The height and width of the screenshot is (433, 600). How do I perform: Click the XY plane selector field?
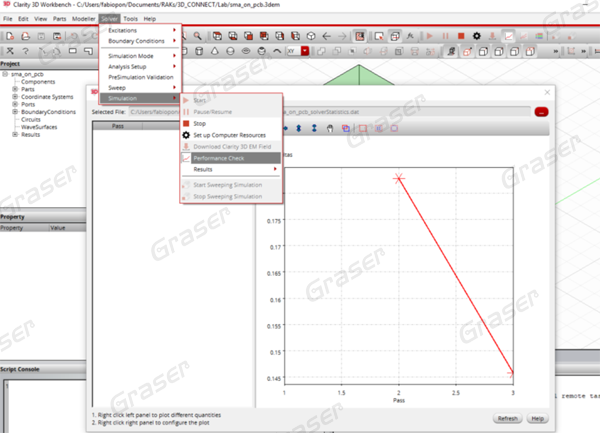(x=294, y=51)
